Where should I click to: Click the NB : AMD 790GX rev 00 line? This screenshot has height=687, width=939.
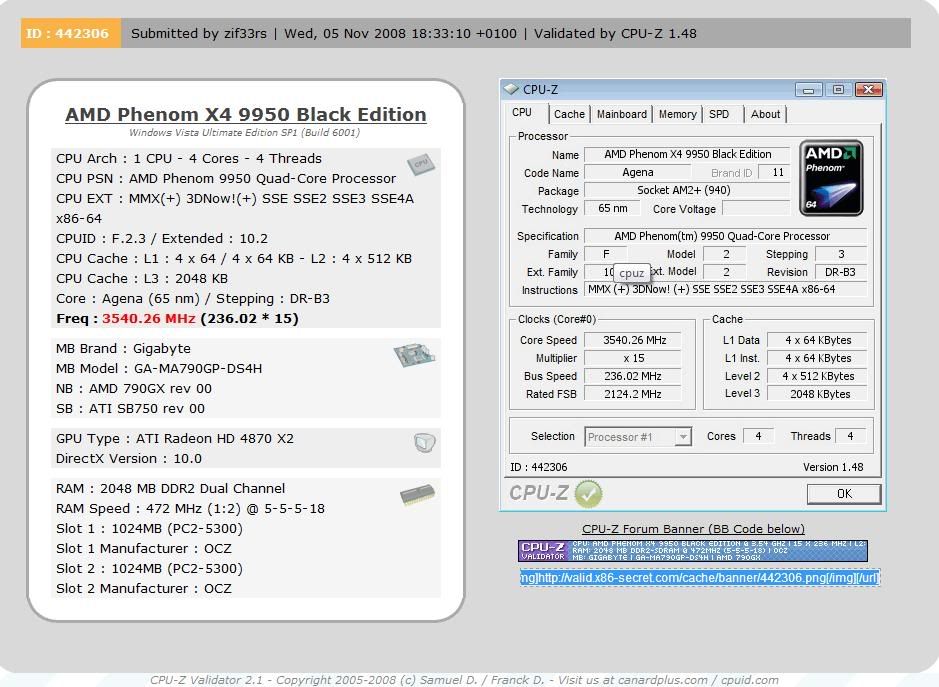pyautogui.click(x=134, y=389)
